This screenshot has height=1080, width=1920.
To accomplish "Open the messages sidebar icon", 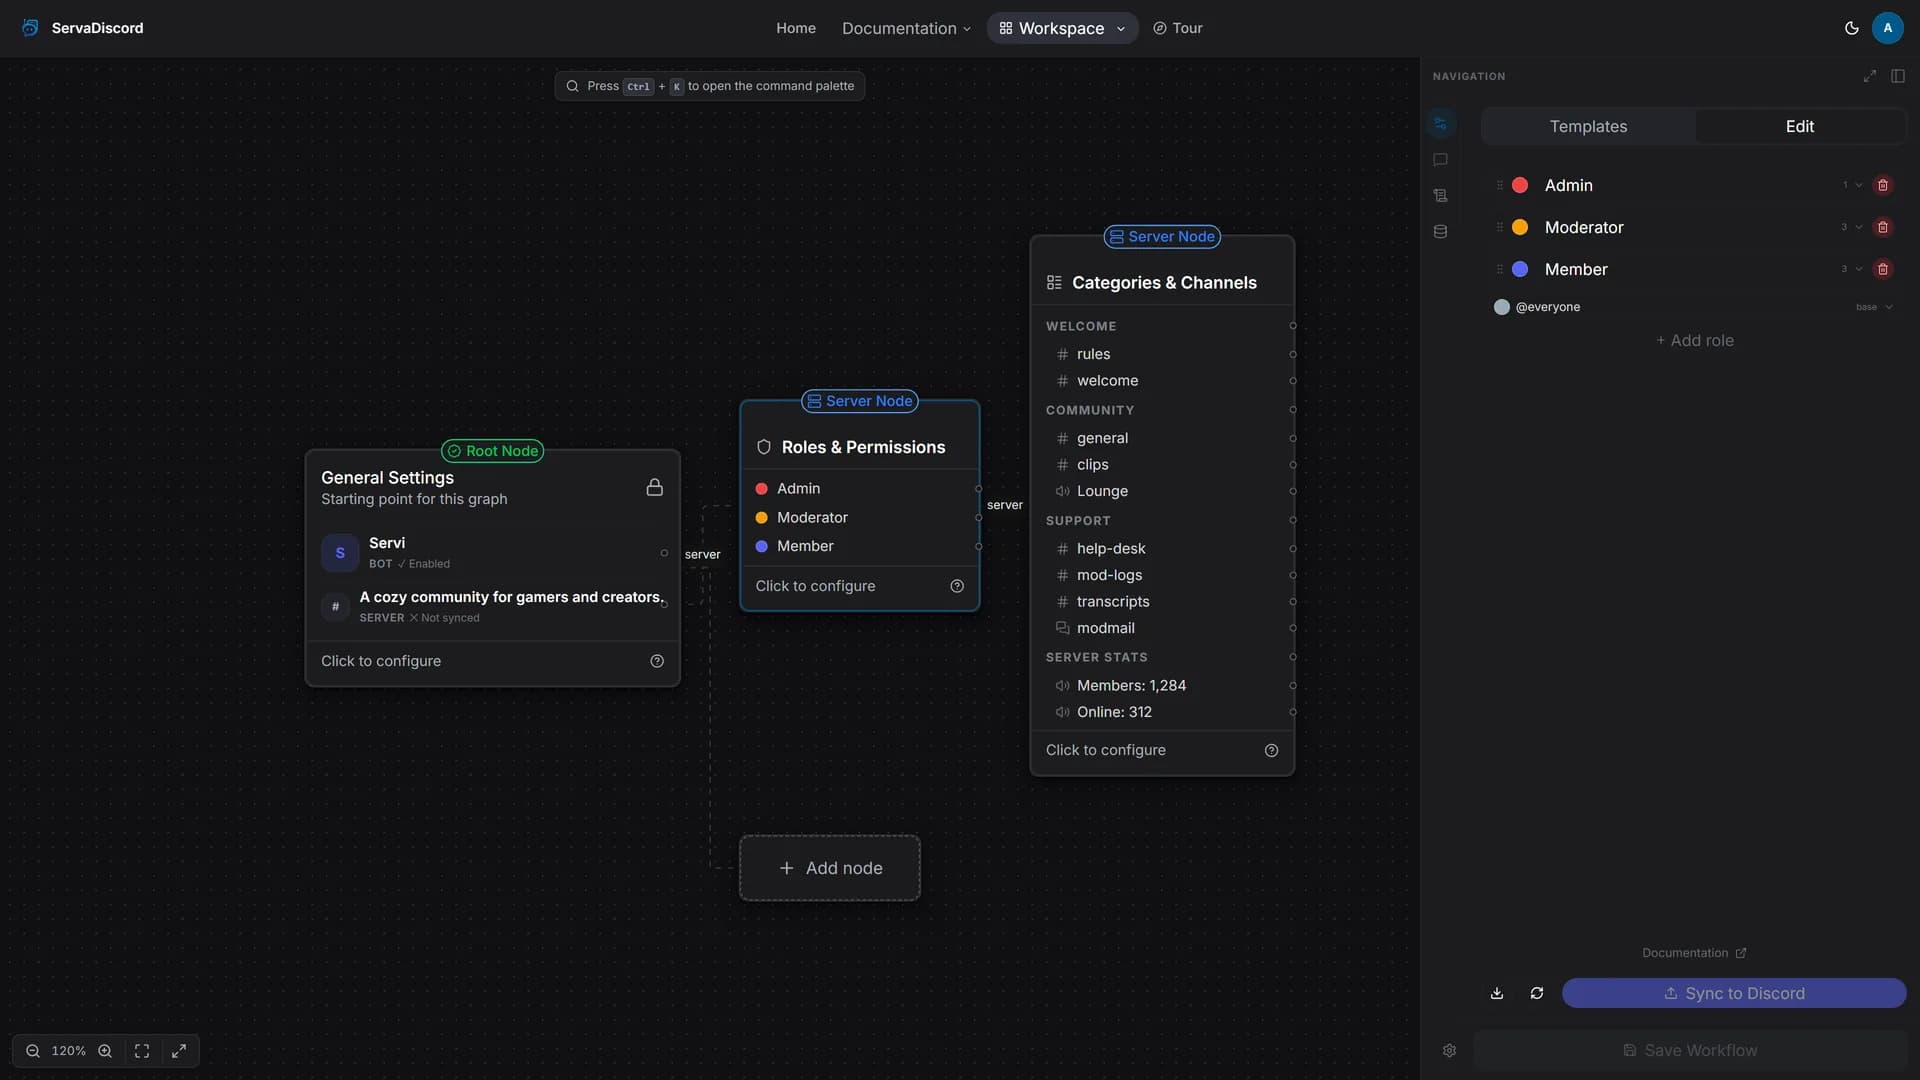I will click(1440, 160).
